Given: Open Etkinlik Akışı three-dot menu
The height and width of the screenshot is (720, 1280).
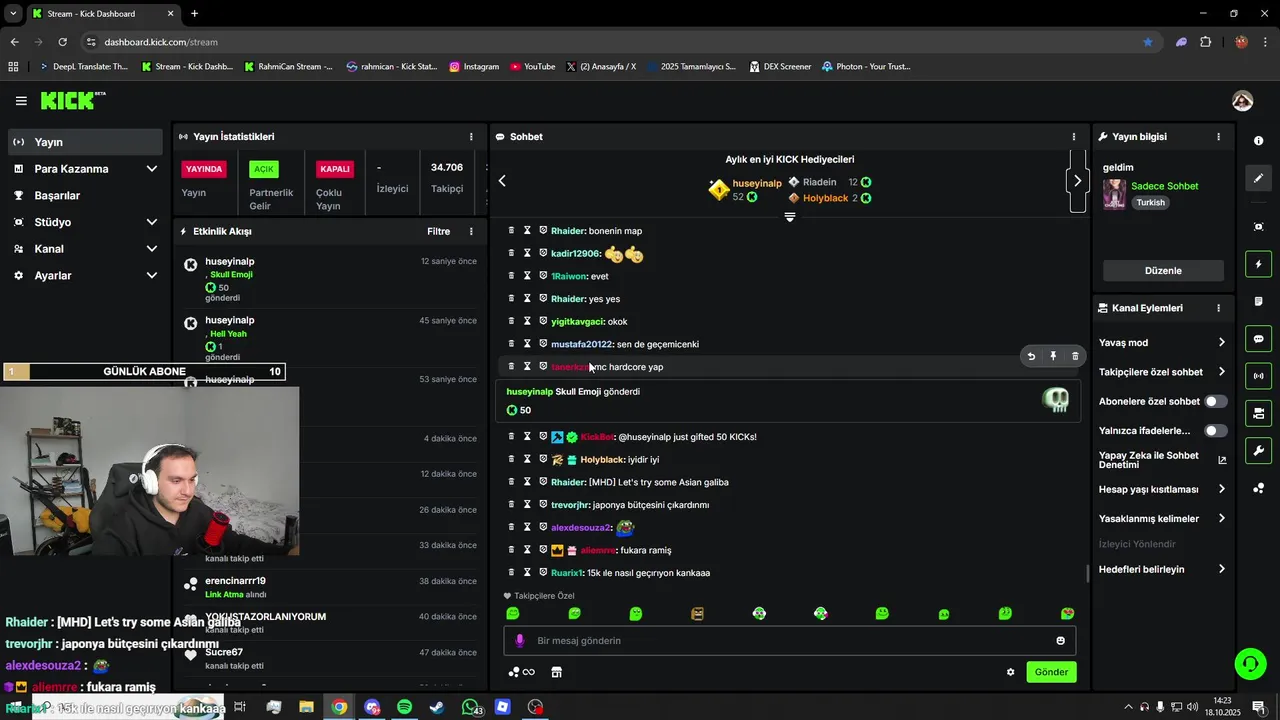Looking at the screenshot, I should 471,232.
